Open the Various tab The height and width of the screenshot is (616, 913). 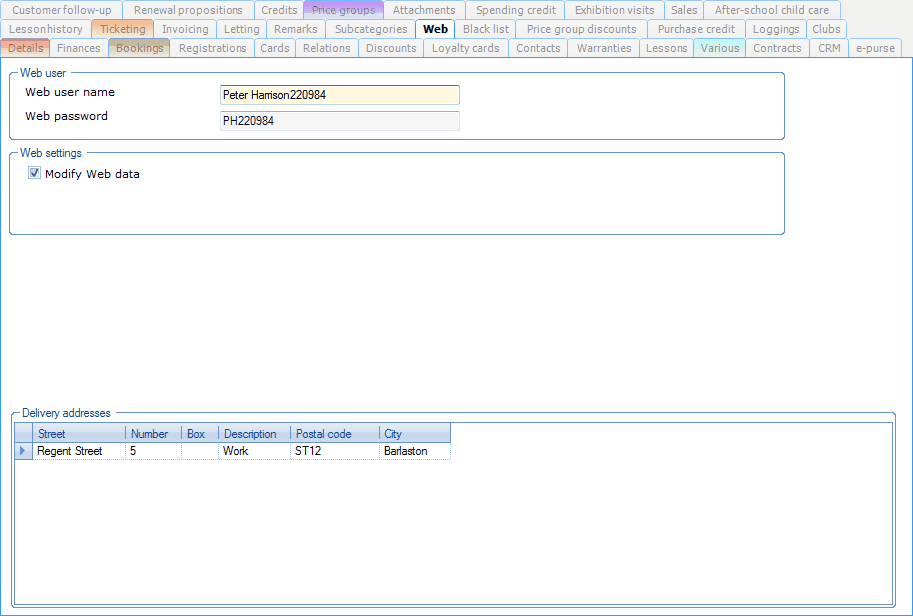tap(719, 48)
